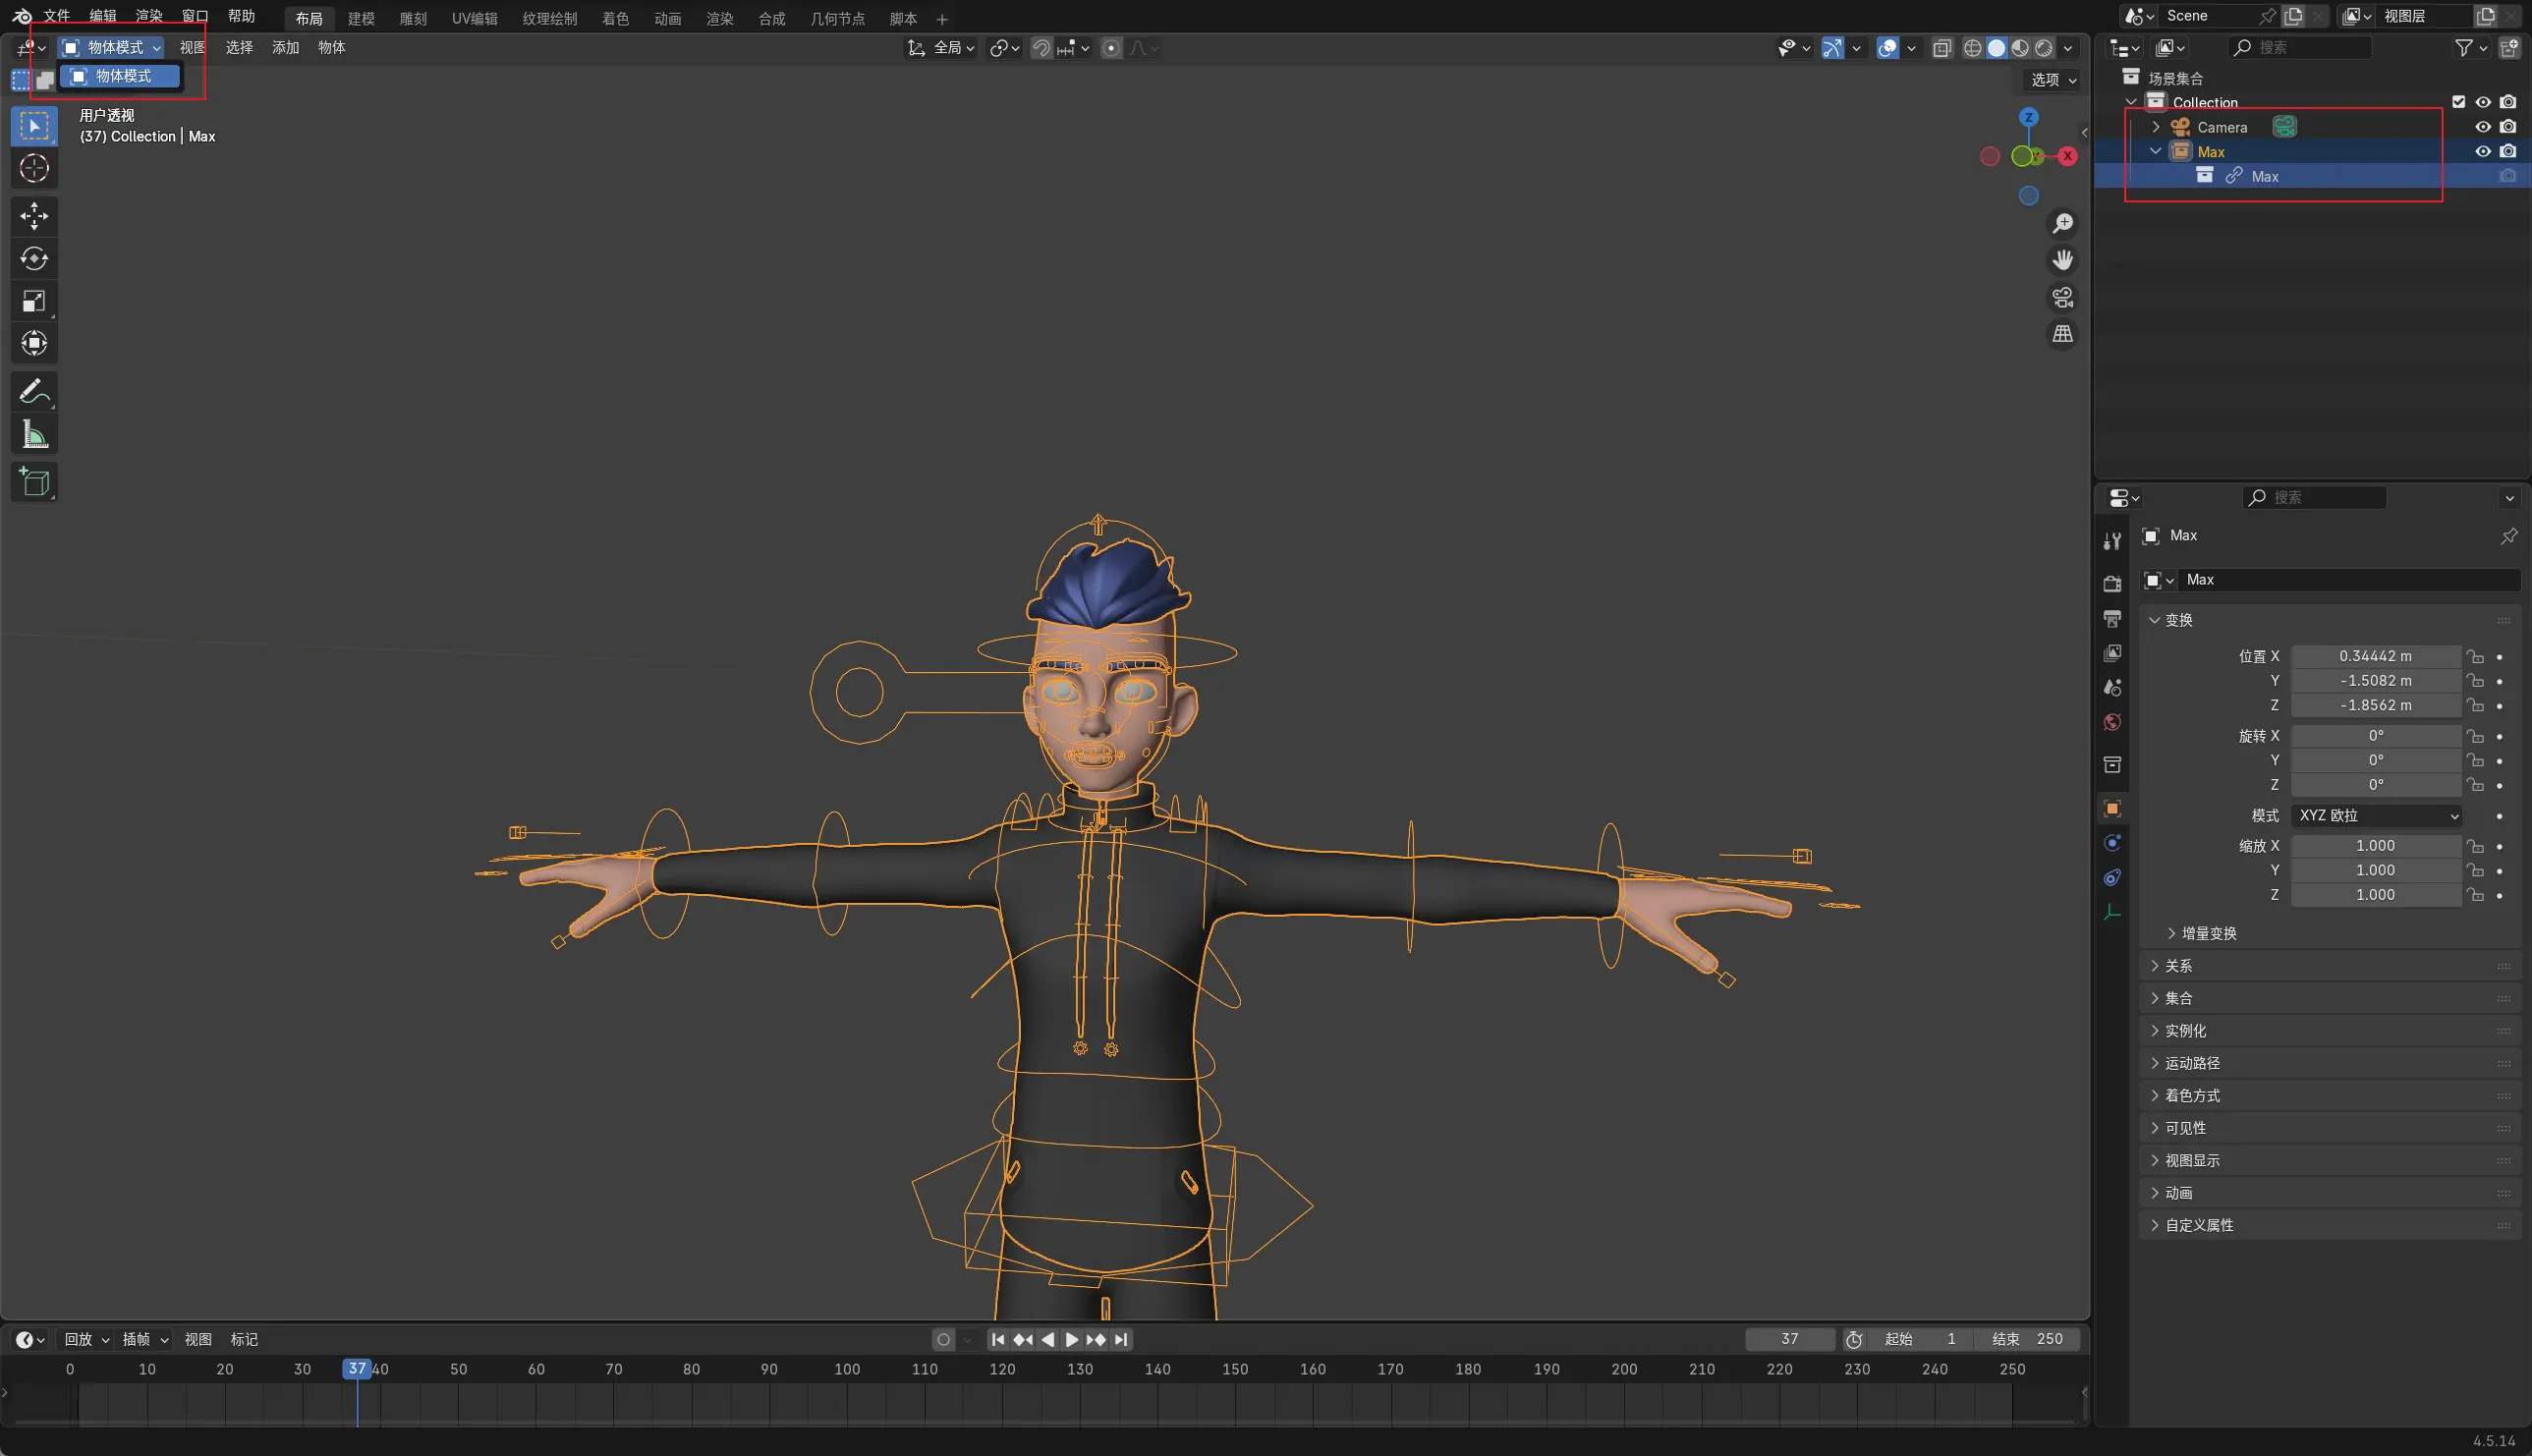Image resolution: width=2532 pixels, height=1456 pixels.
Task: Open the Add (添加) menu
Action: pyautogui.click(x=285, y=48)
